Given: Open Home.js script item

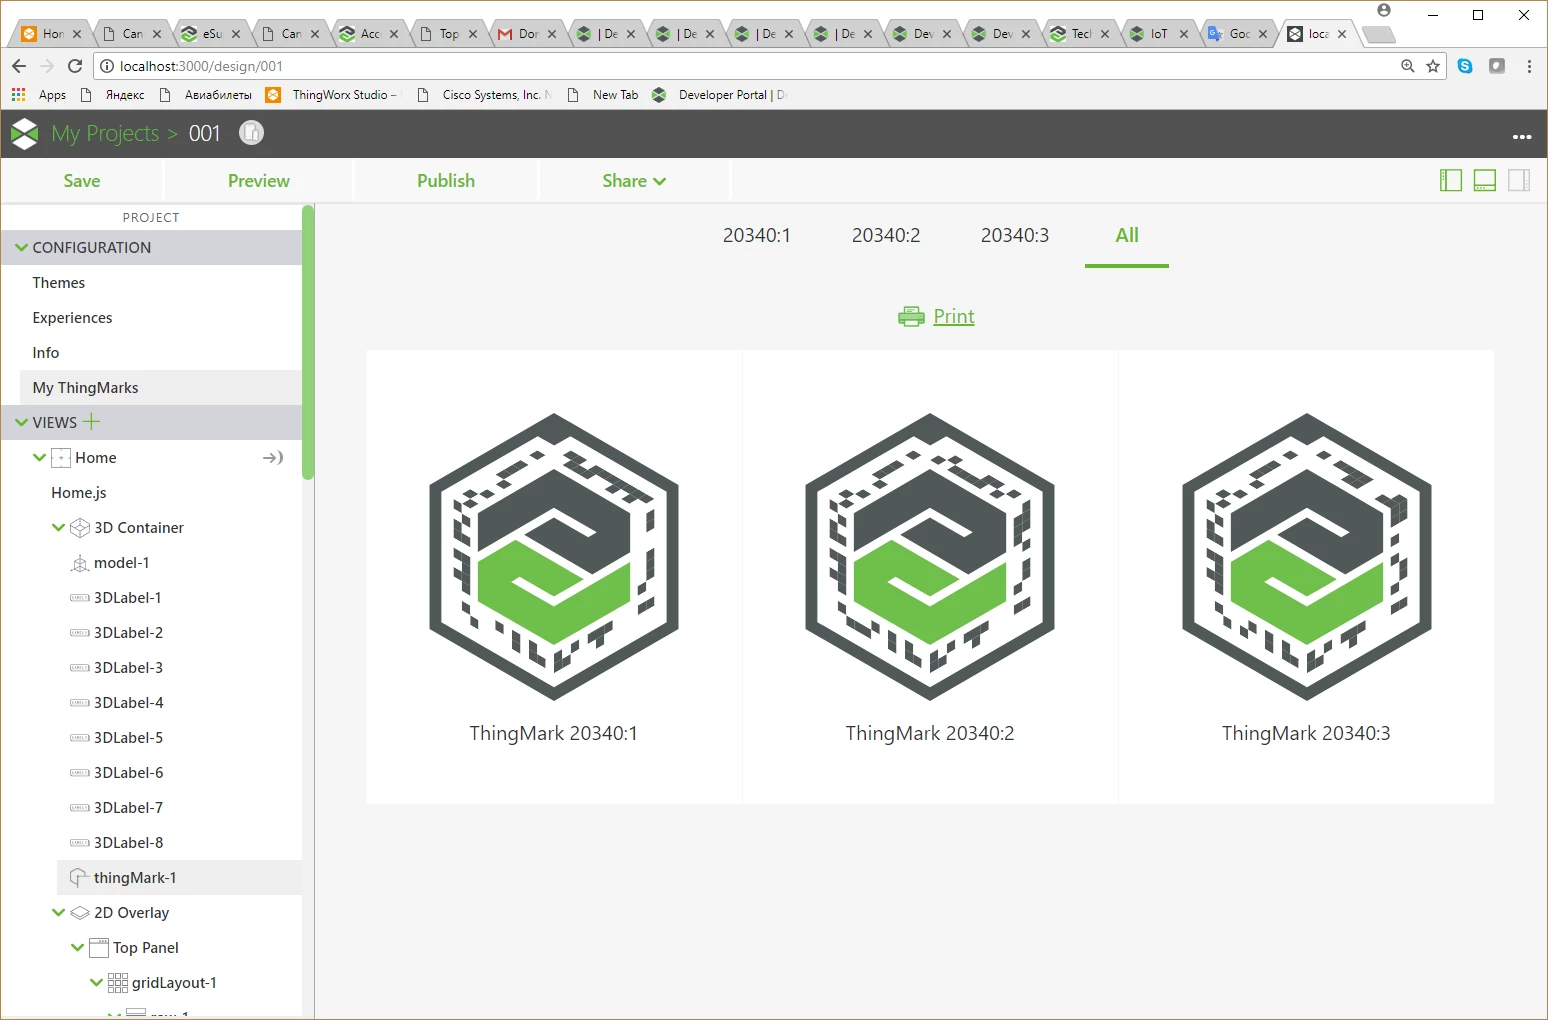Looking at the screenshot, I should pyautogui.click(x=79, y=493).
